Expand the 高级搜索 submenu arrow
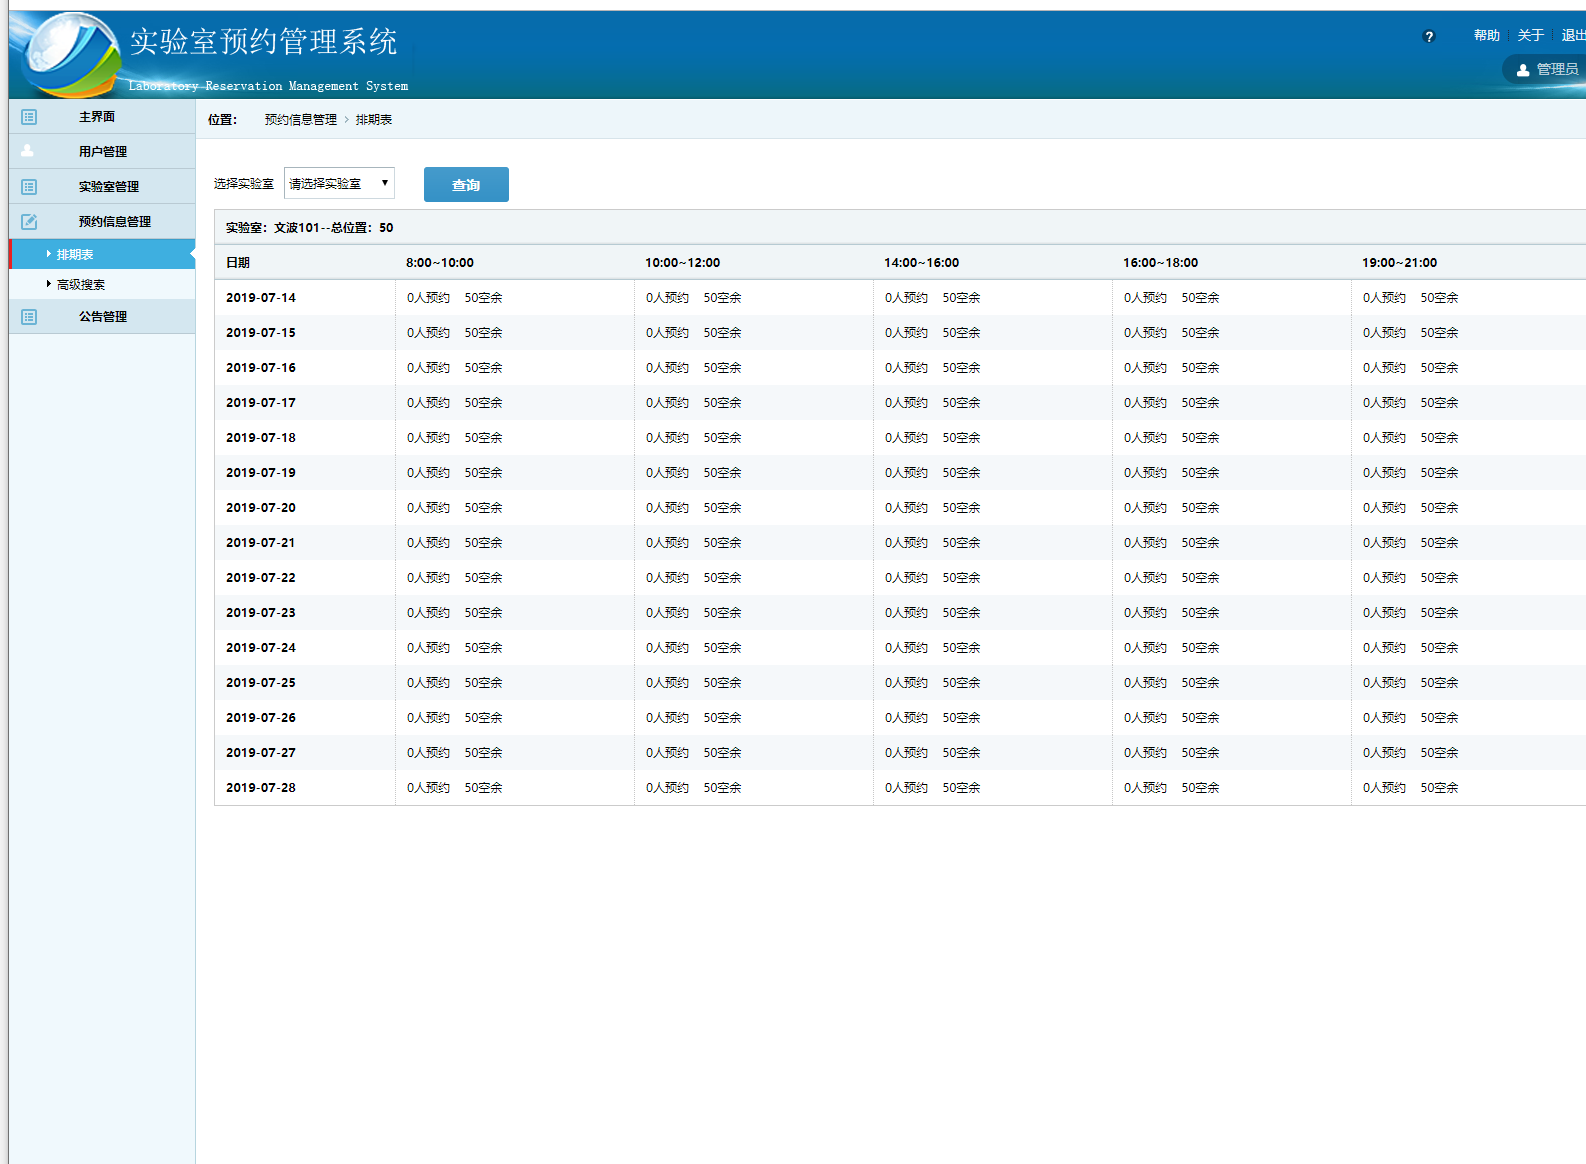 48,284
